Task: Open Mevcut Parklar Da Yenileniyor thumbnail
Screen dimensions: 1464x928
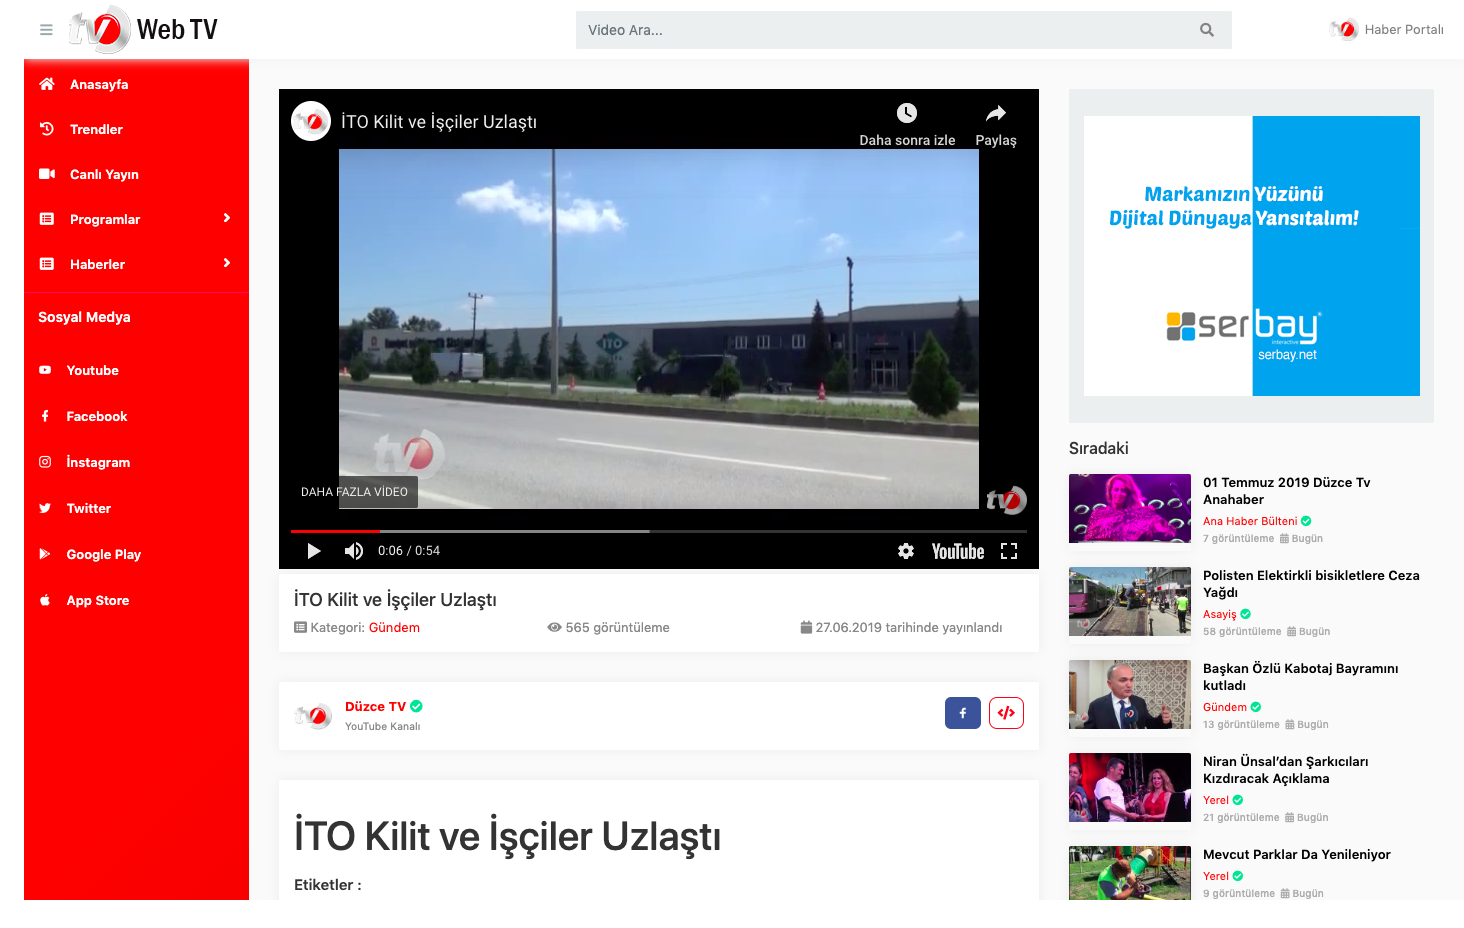Action: click(1130, 873)
